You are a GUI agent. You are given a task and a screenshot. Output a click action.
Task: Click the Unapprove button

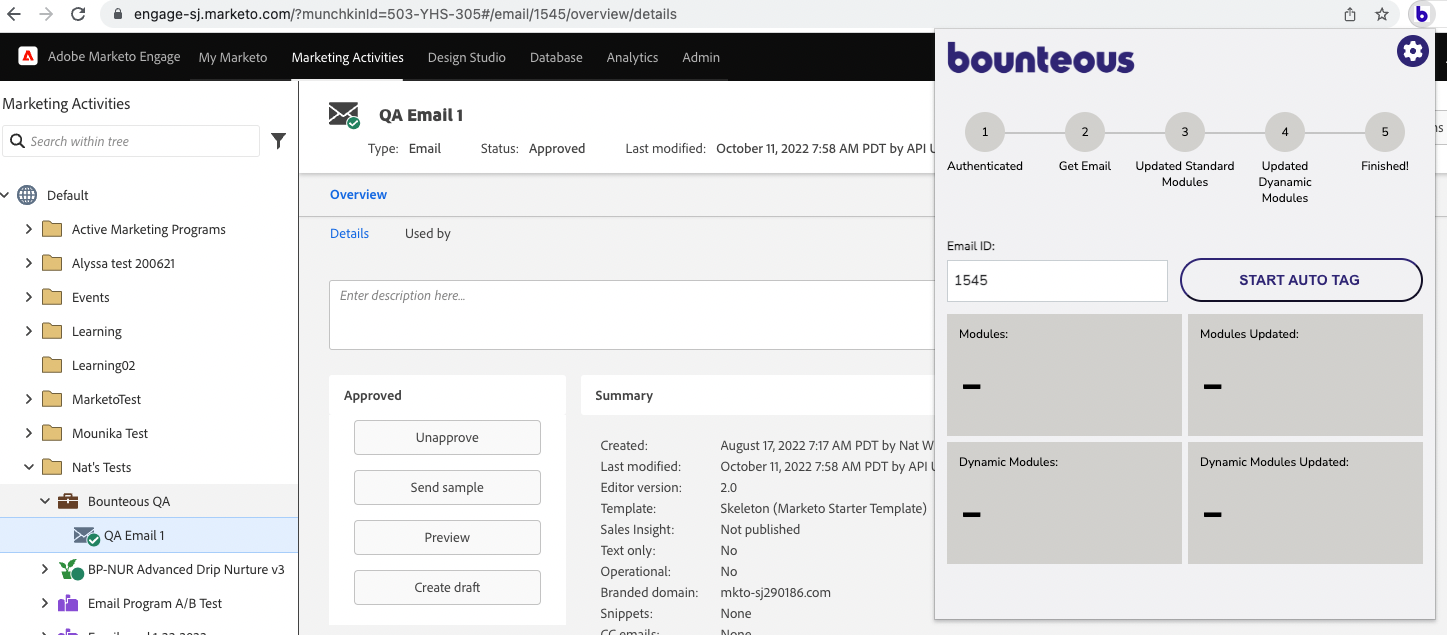(447, 437)
